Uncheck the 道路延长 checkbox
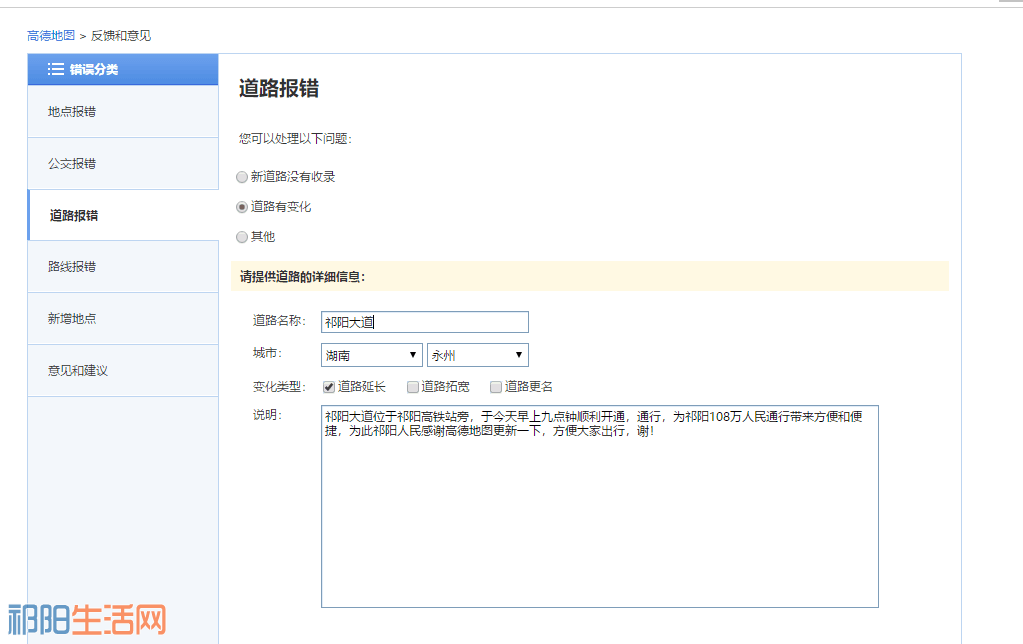 [329, 387]
